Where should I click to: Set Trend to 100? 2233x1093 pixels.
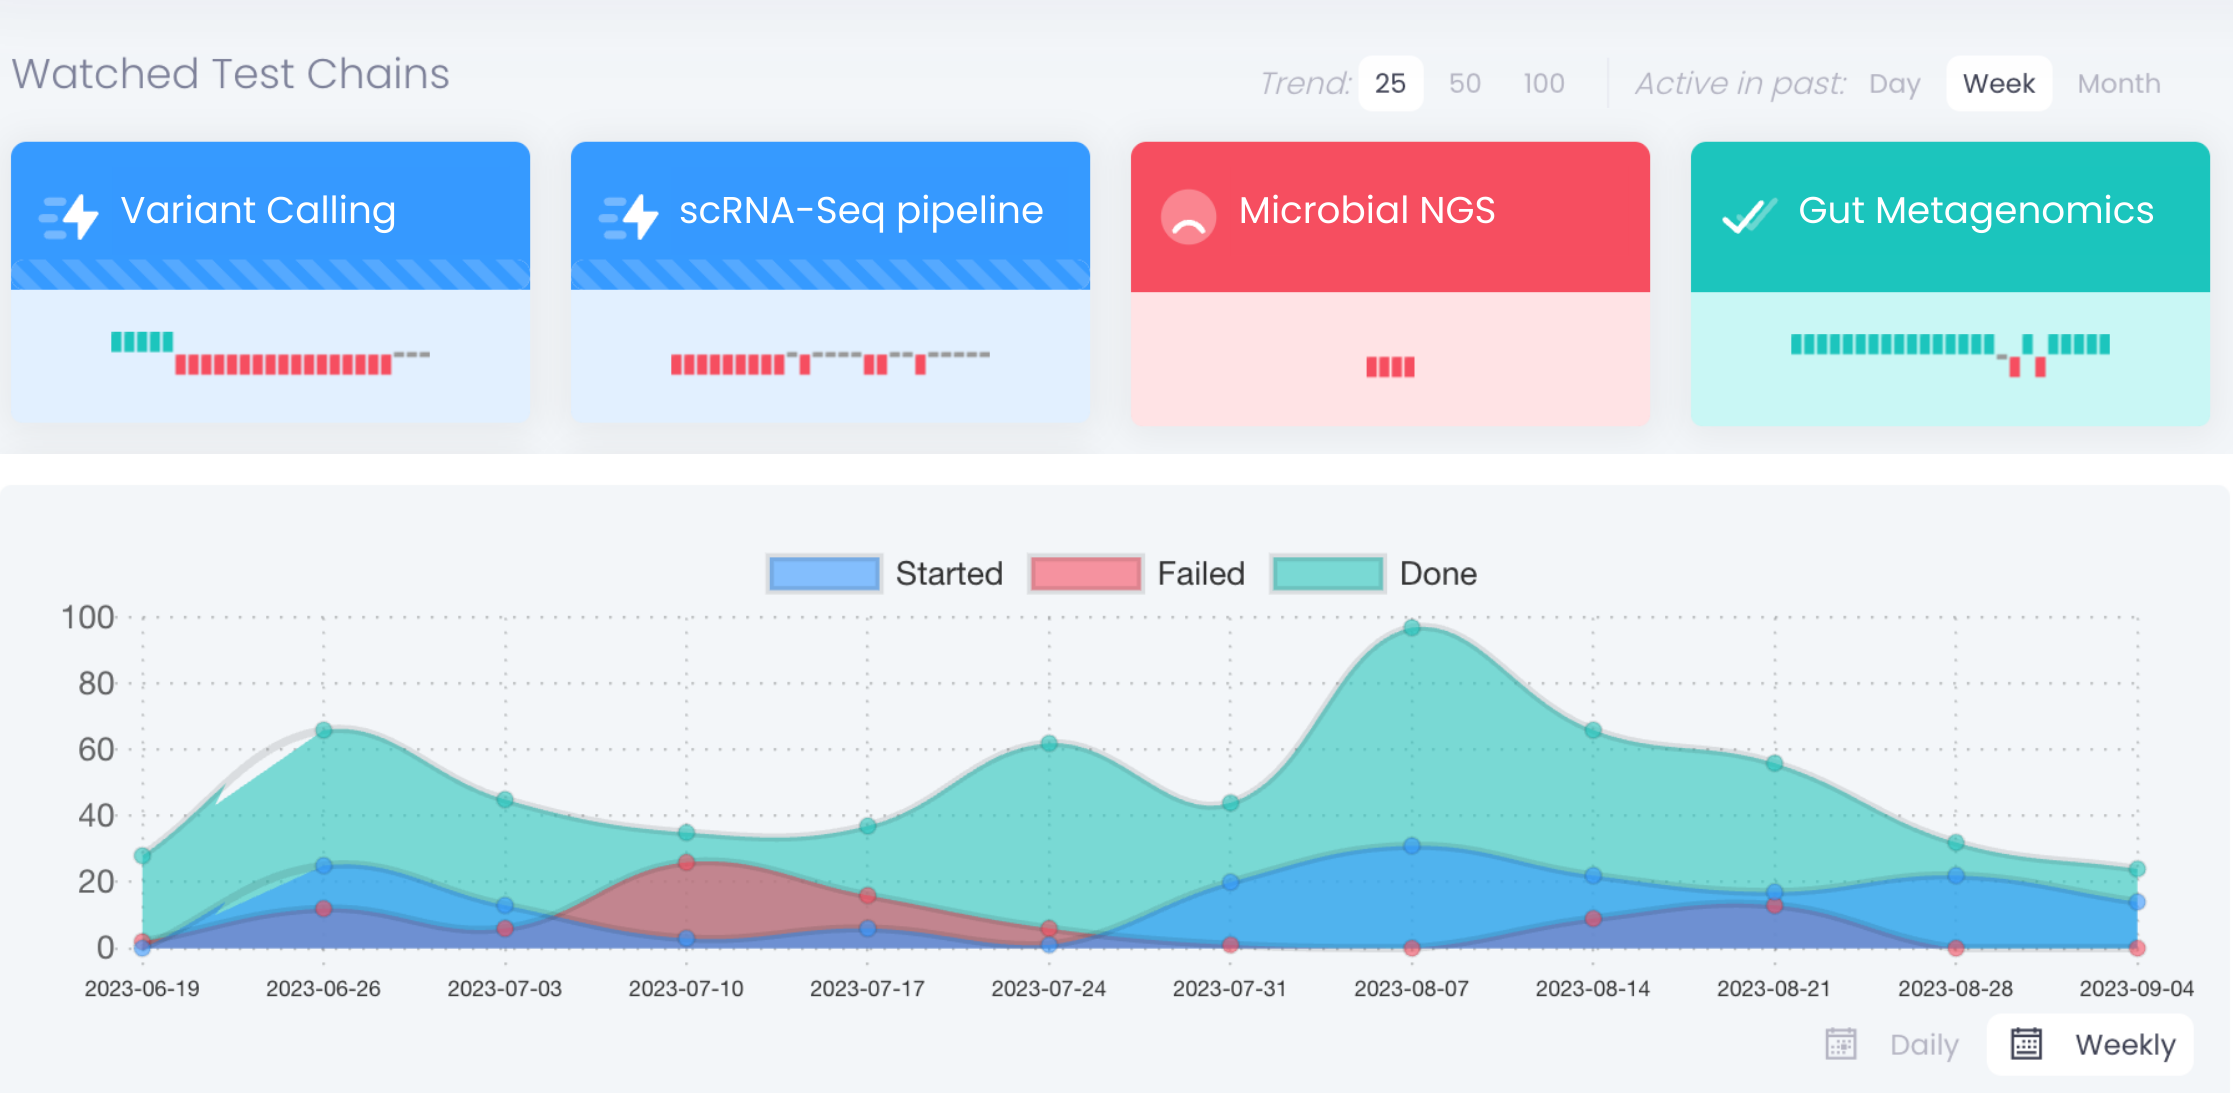point(1541,83)
